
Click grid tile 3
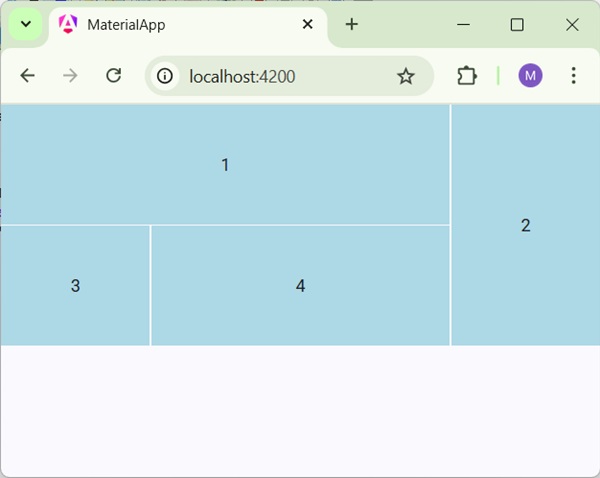coord(75,286)
